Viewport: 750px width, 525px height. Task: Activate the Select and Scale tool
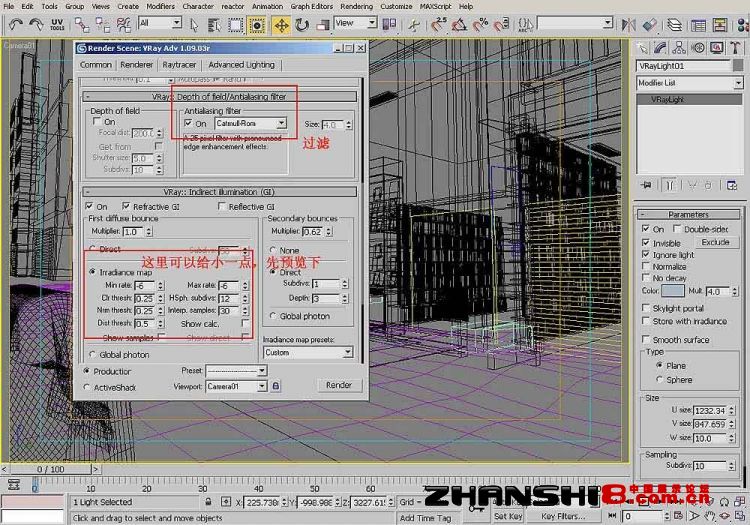tap(323, 25)
